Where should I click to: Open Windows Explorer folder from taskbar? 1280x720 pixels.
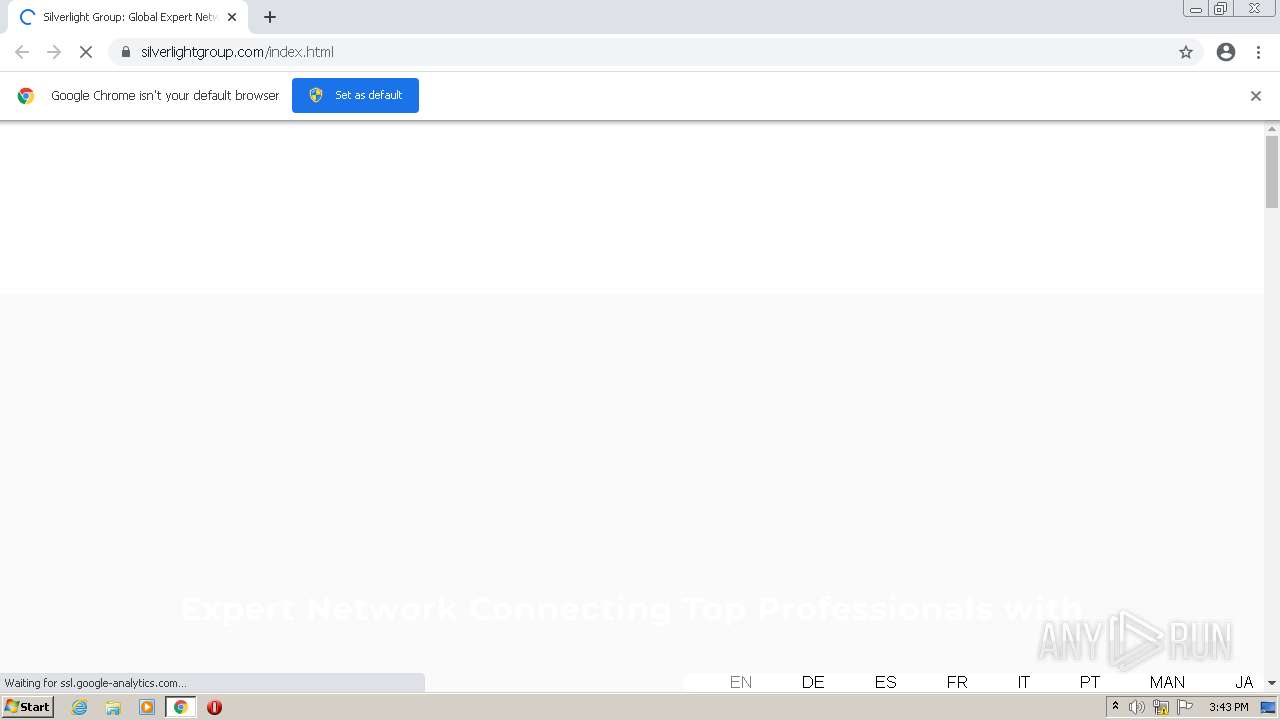coord(113,707)
